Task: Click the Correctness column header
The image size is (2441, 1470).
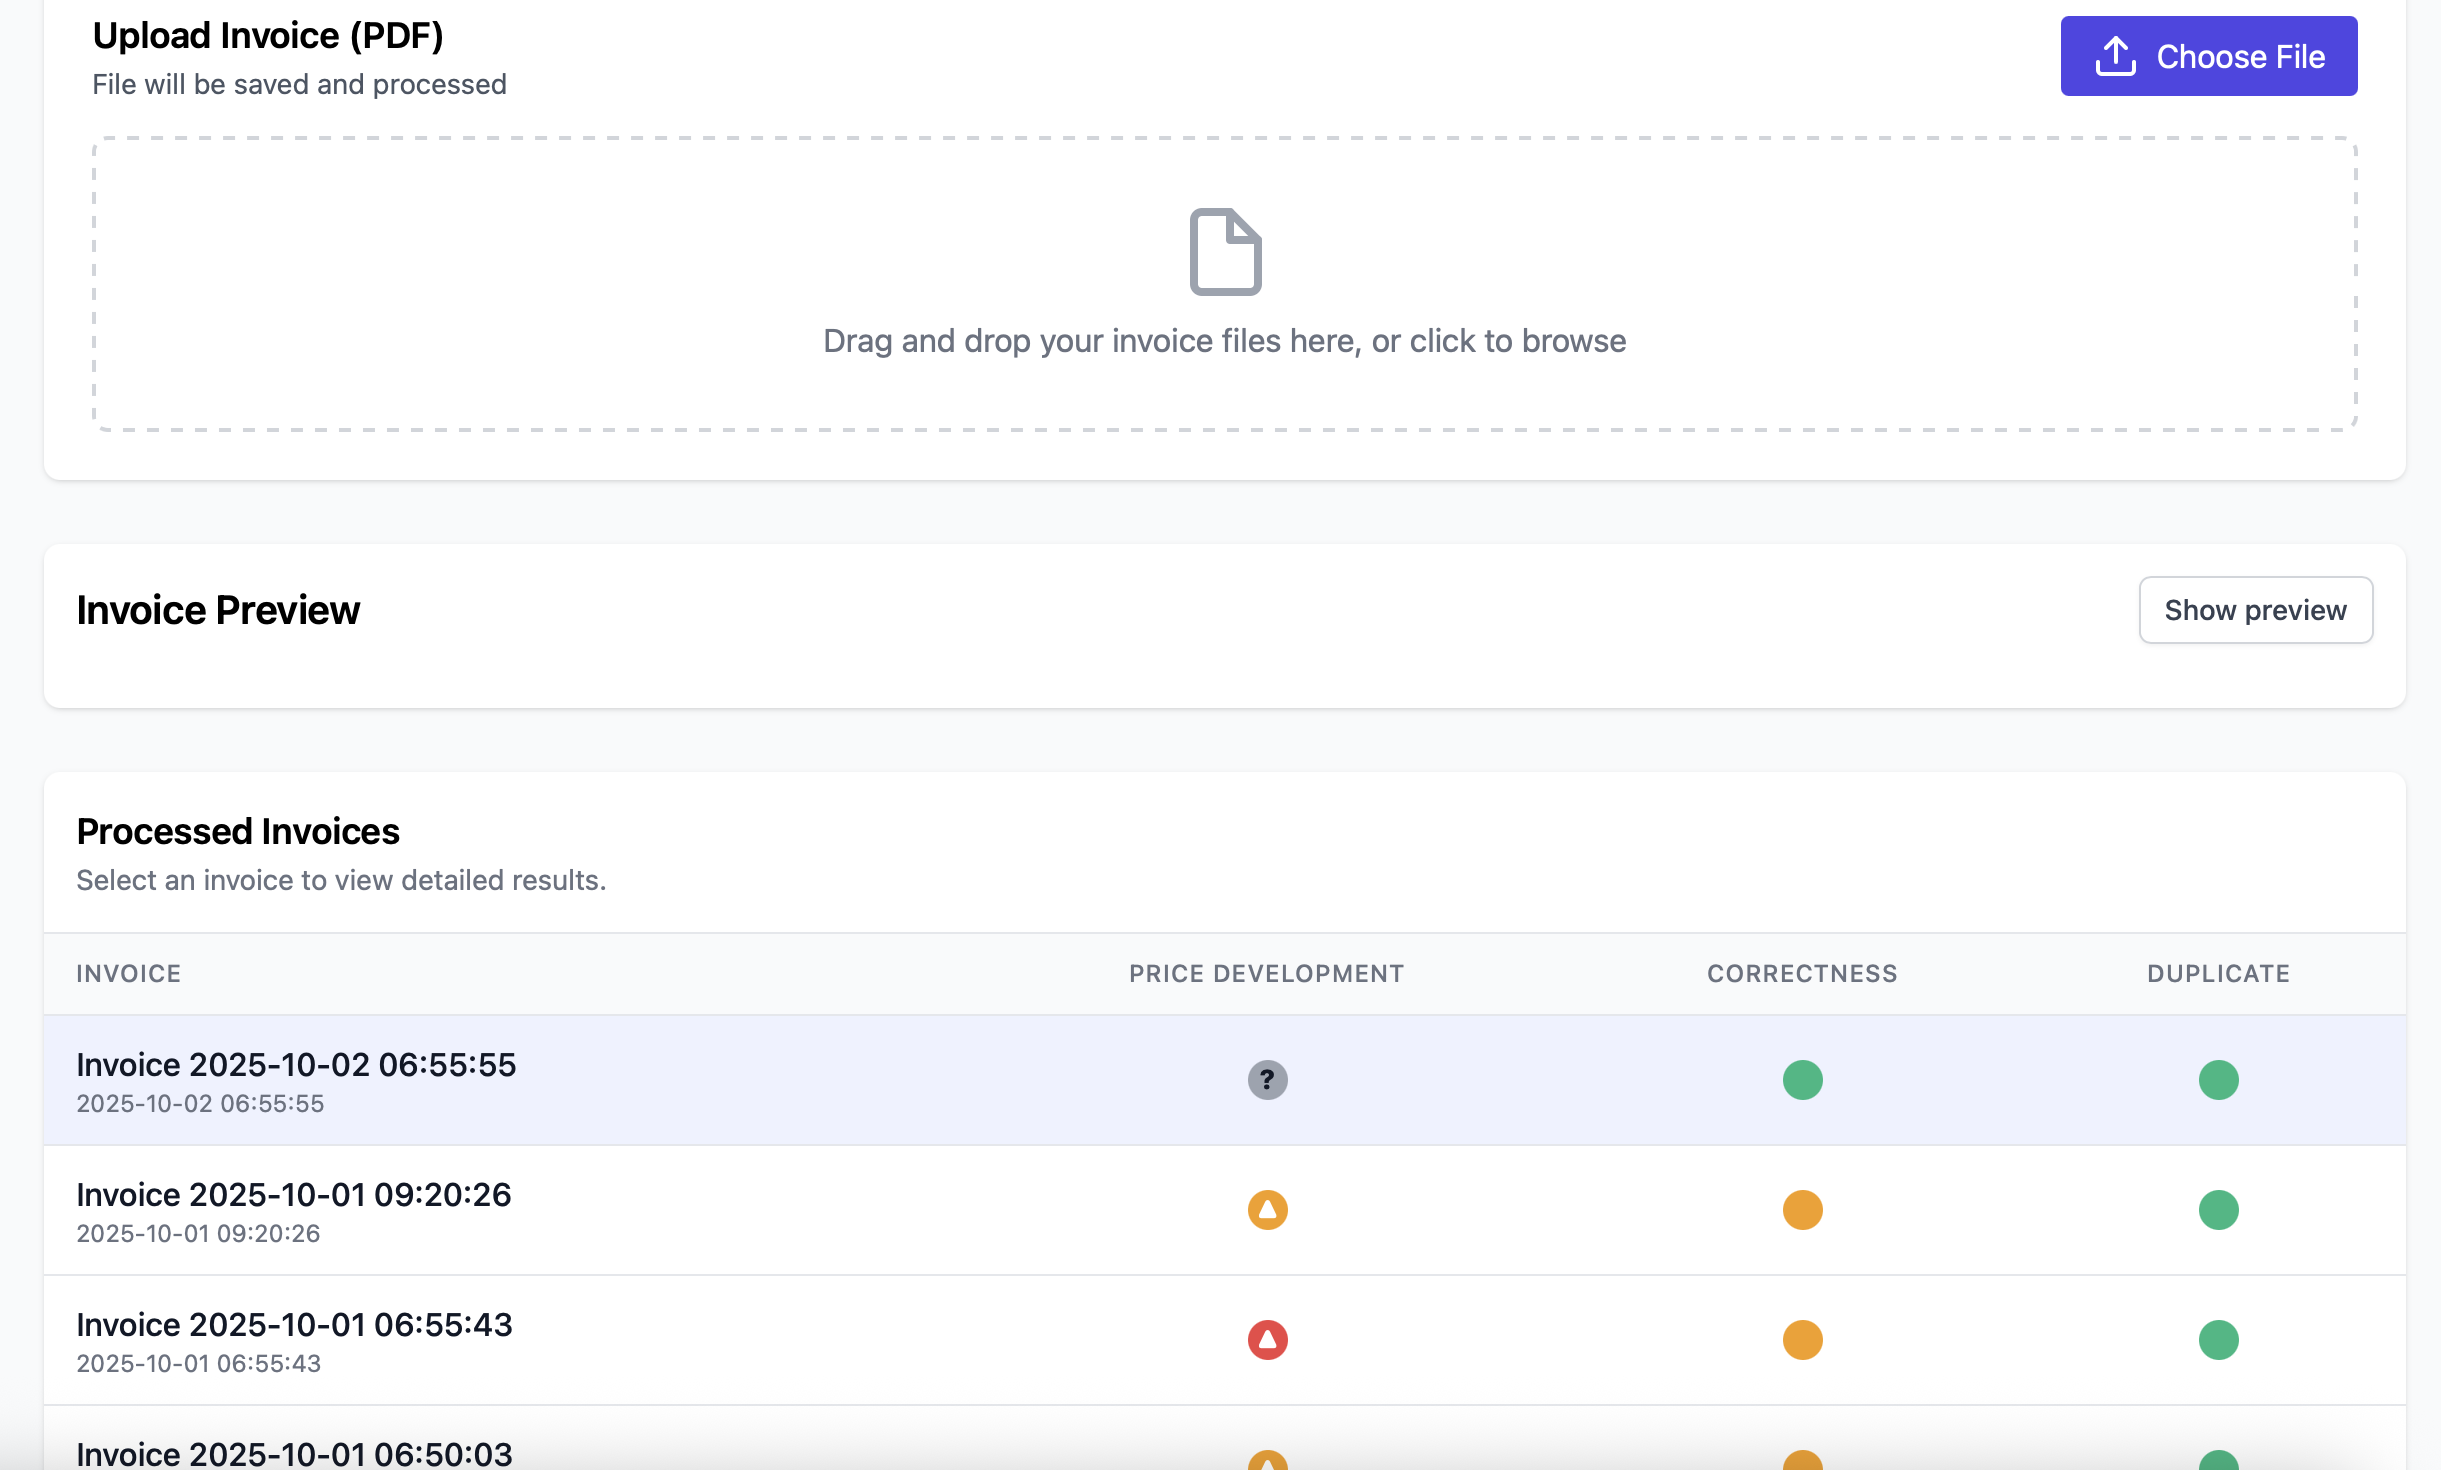Action: pos(1802,974)
